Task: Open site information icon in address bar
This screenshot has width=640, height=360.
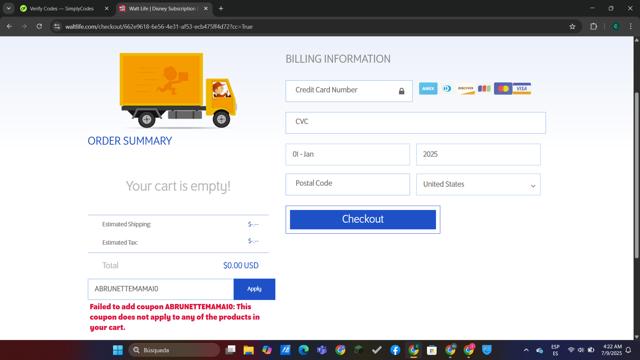Action: (x=57, y=27)
